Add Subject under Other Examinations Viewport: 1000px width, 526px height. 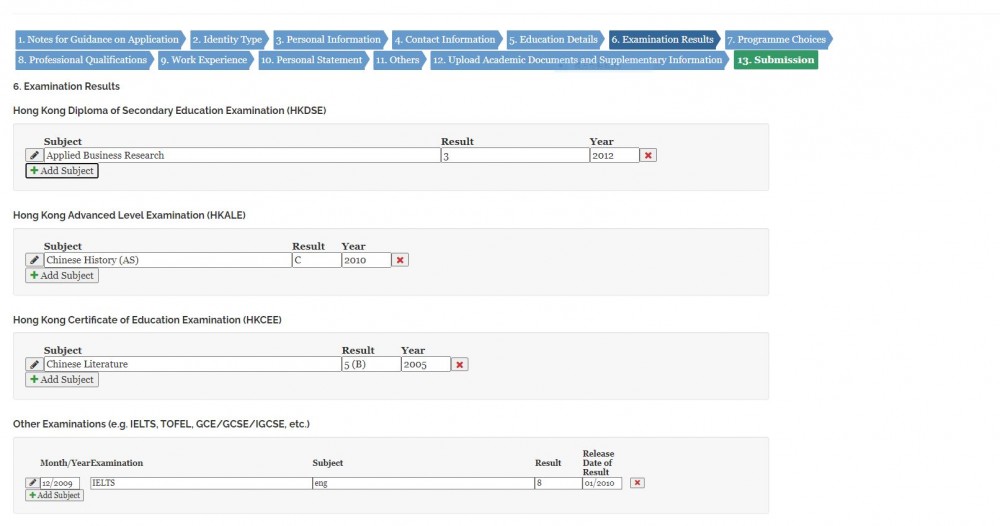coord(55,495)
